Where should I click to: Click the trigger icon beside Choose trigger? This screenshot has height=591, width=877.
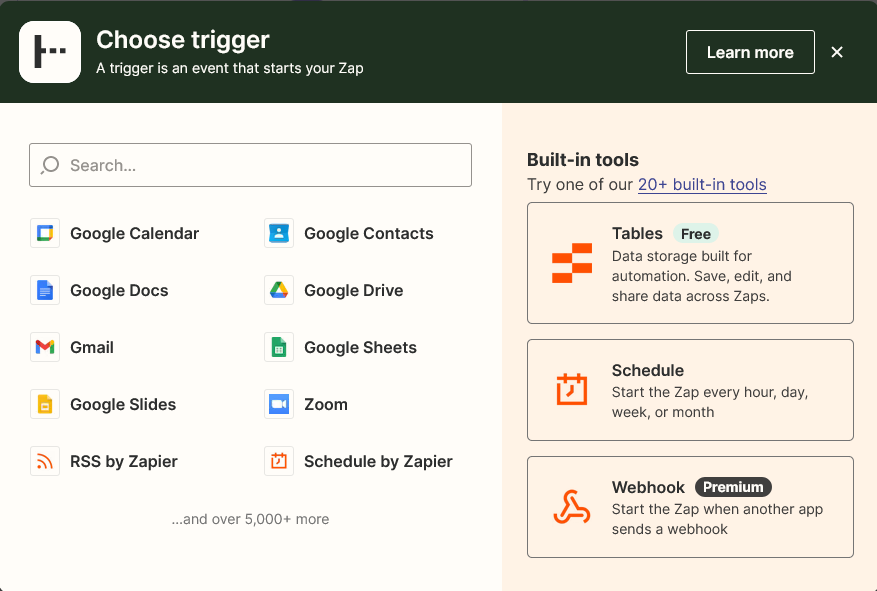50,52
